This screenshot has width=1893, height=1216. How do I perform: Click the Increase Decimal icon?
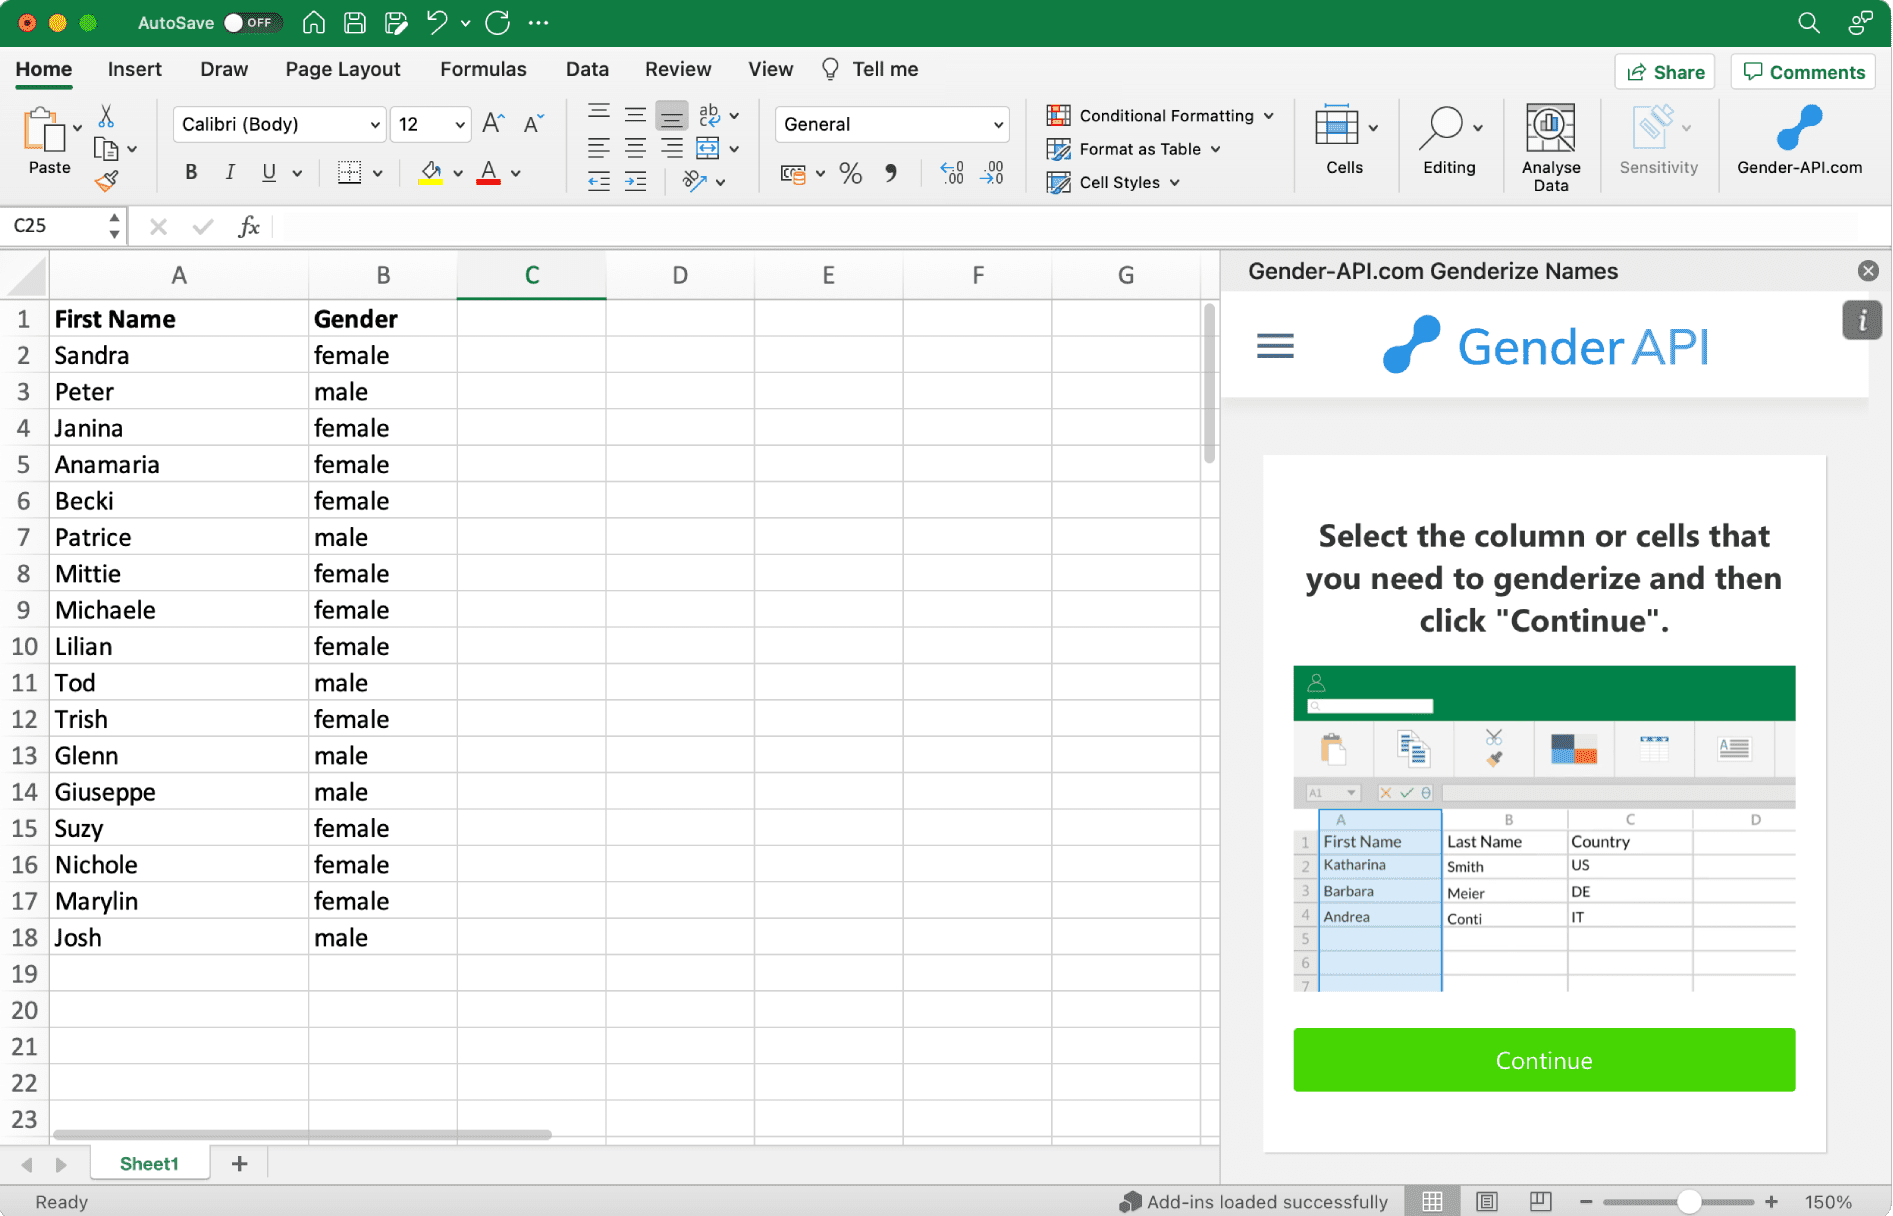tap(952, 173)
